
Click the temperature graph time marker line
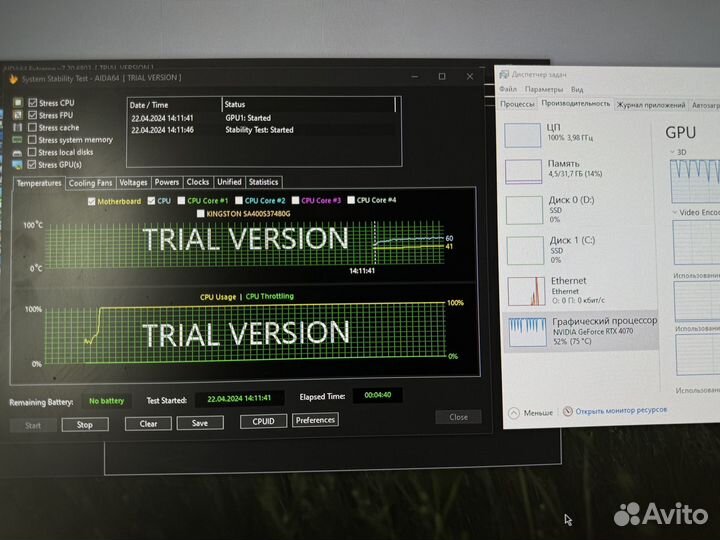(x=375, y=244)
